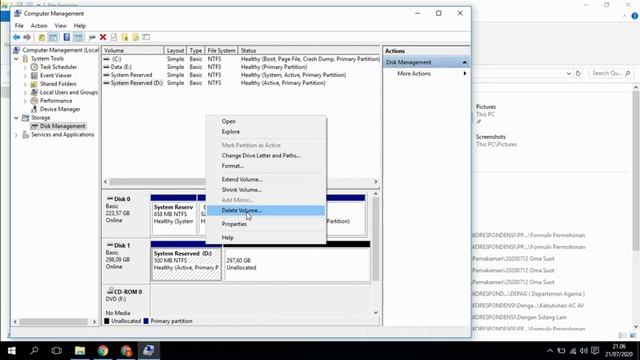
Task: Click the red X delete toolbar icon
Action: click(x=103, y=37)
